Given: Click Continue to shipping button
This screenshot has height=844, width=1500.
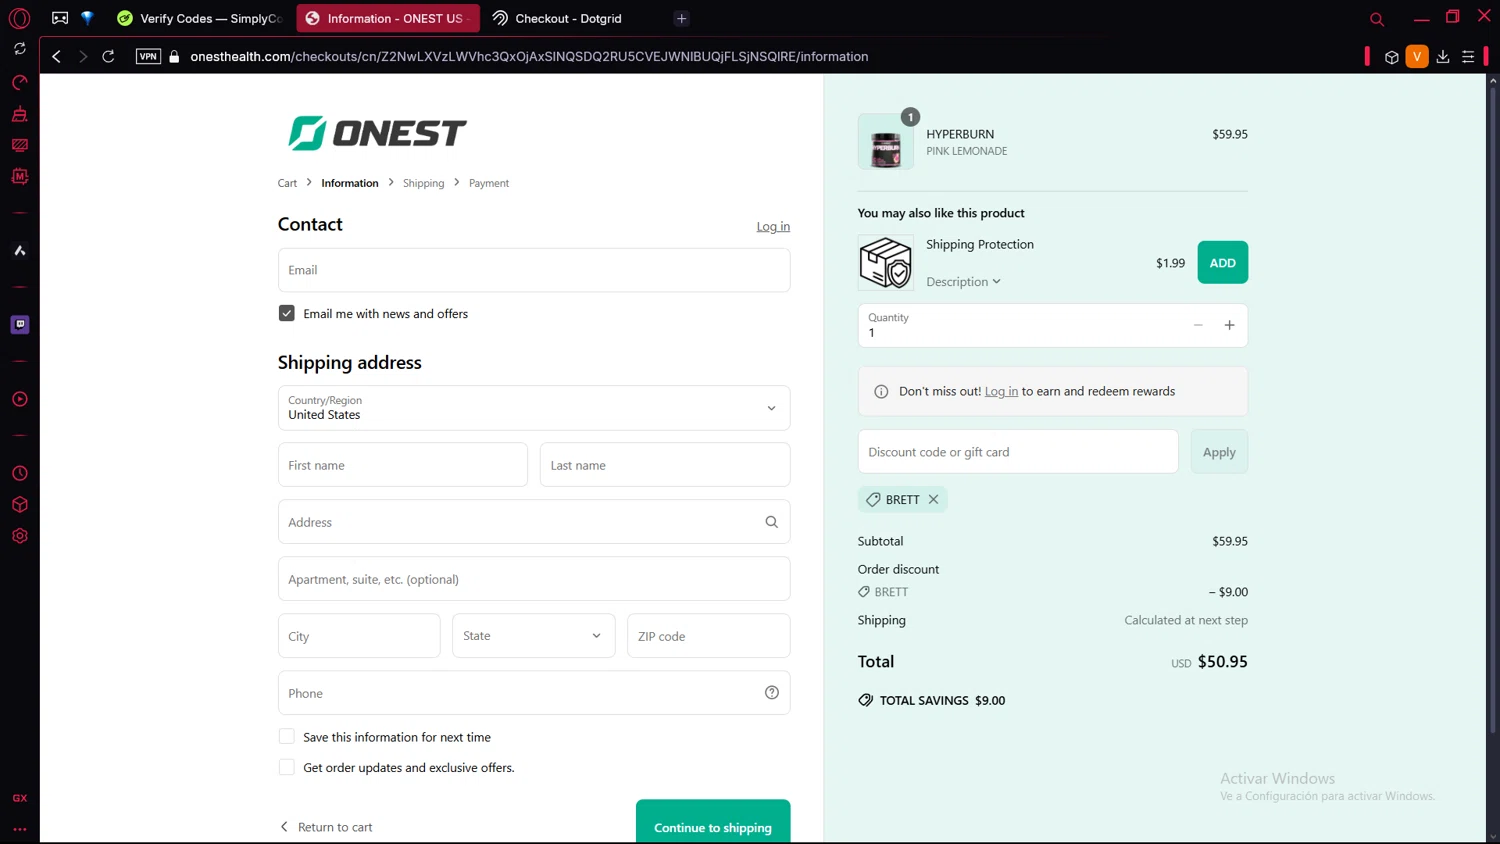Looking at the screenshot, I should (713, 821).
